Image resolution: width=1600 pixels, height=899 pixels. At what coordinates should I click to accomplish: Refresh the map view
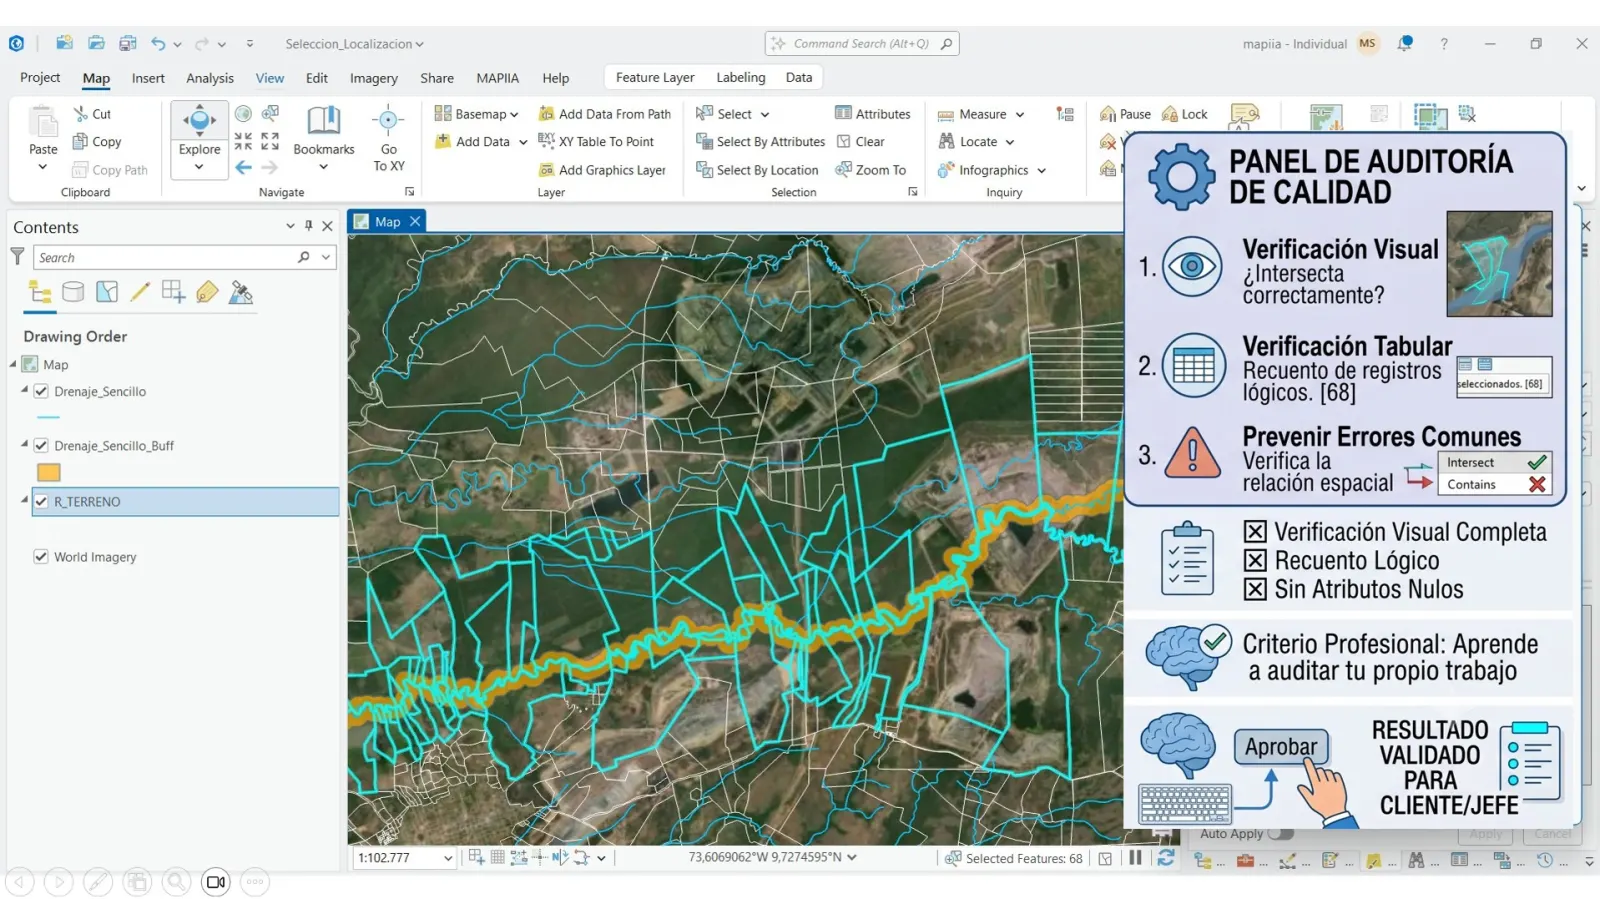coord(1166,858)
